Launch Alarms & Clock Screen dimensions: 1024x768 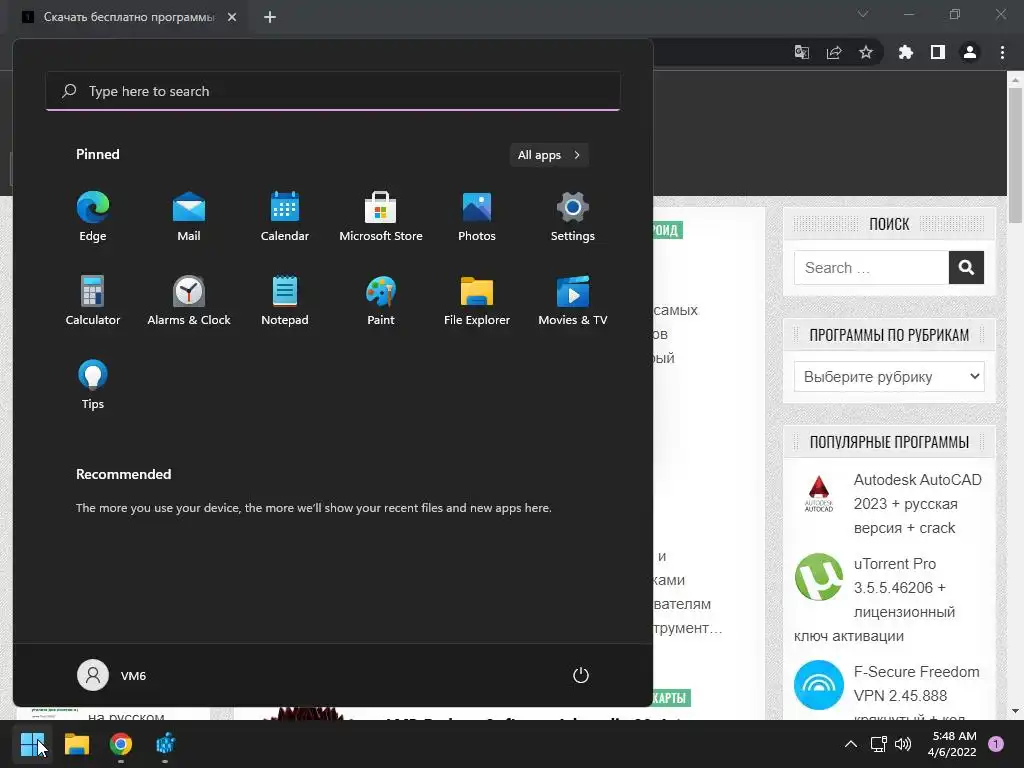click(189, 300)
